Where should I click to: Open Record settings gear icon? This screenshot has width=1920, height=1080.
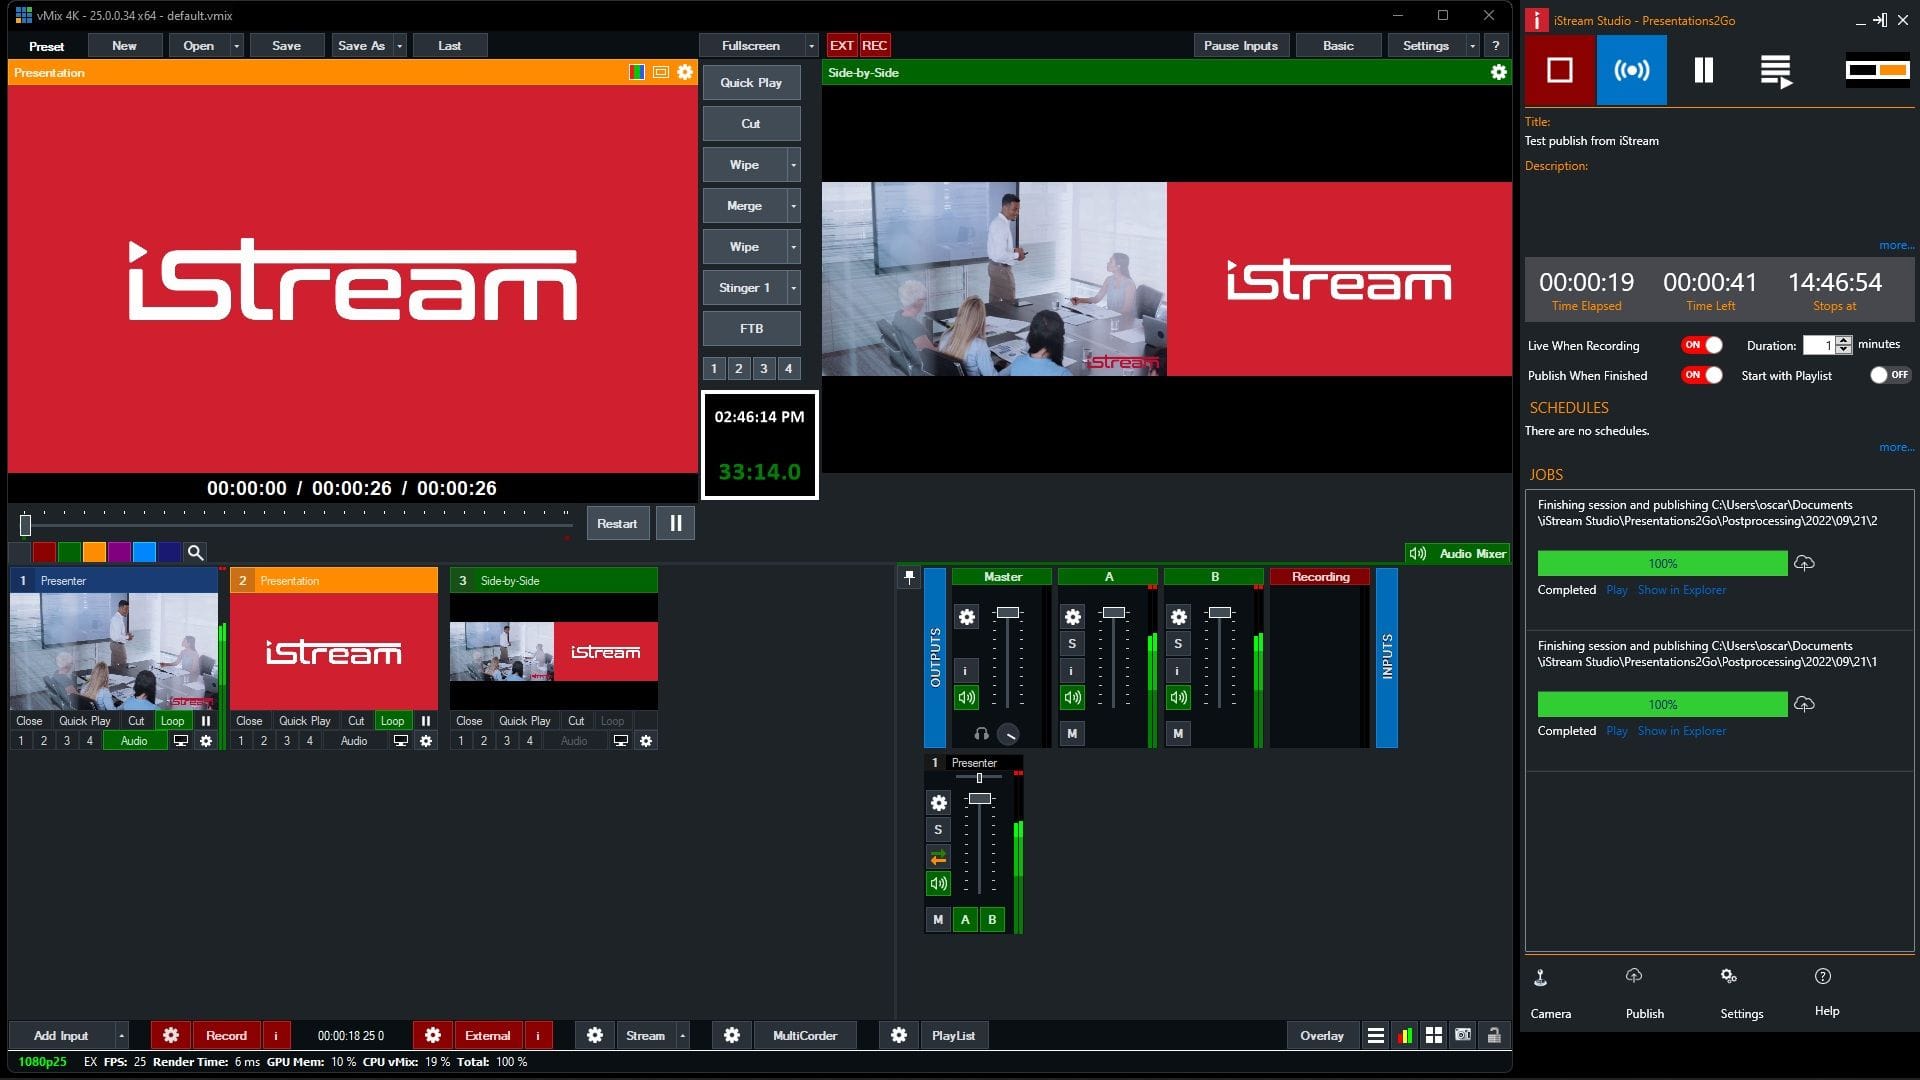point(170,1035)
